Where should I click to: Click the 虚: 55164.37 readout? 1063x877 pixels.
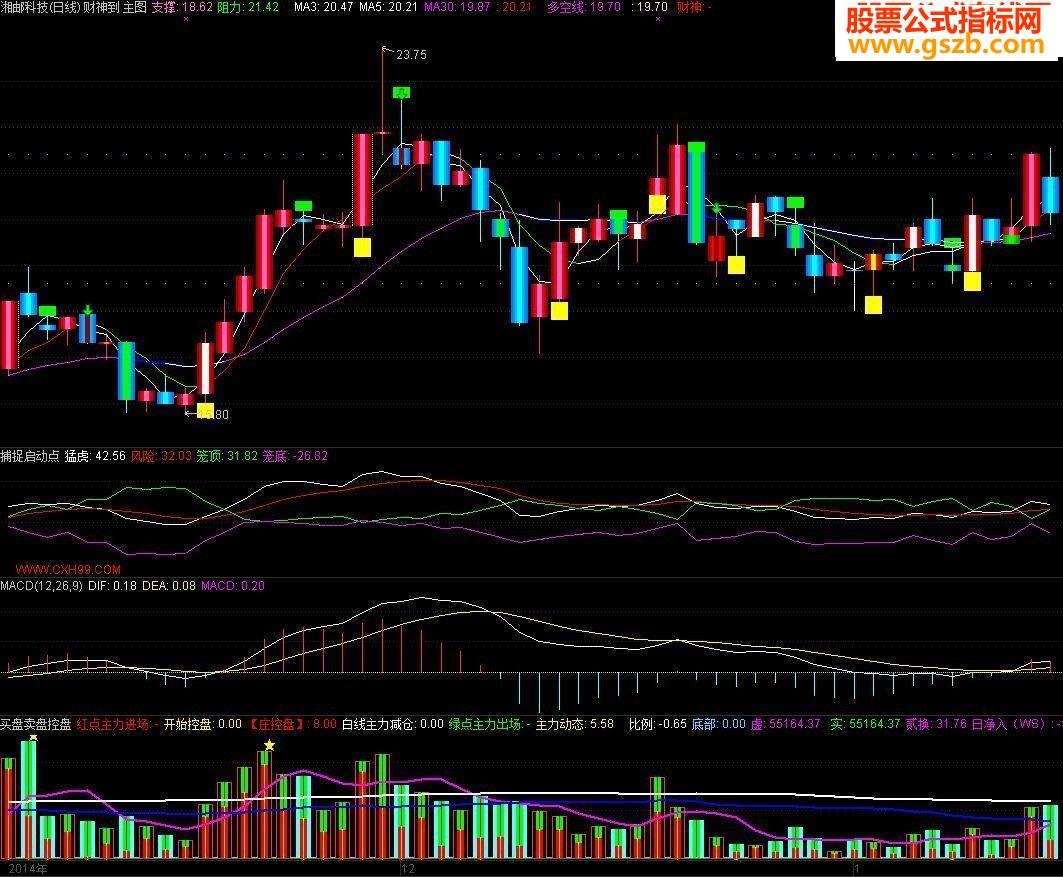(x=786, y=724)
